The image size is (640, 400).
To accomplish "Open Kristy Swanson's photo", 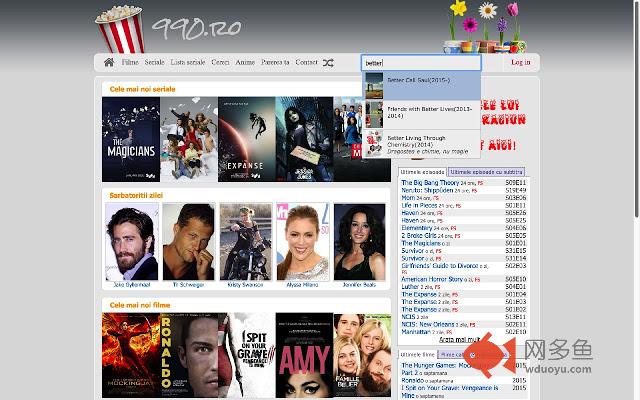I will pos(246,242).
